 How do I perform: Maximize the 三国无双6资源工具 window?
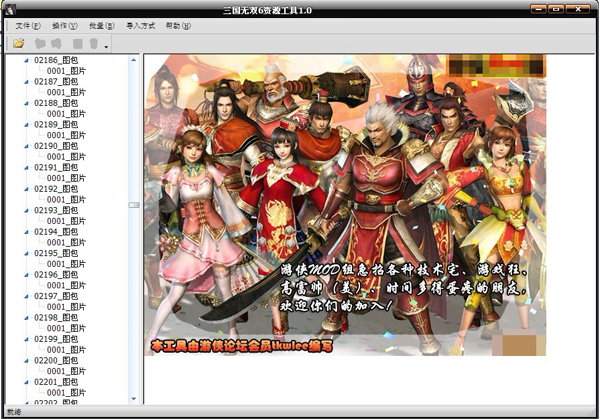[x=556, y=8]
